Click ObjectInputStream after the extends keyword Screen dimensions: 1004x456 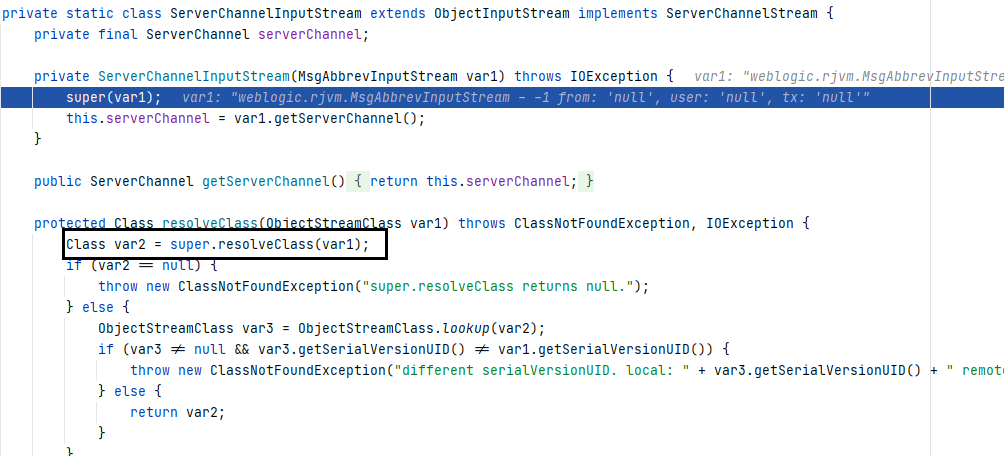(x=501, y=13)
